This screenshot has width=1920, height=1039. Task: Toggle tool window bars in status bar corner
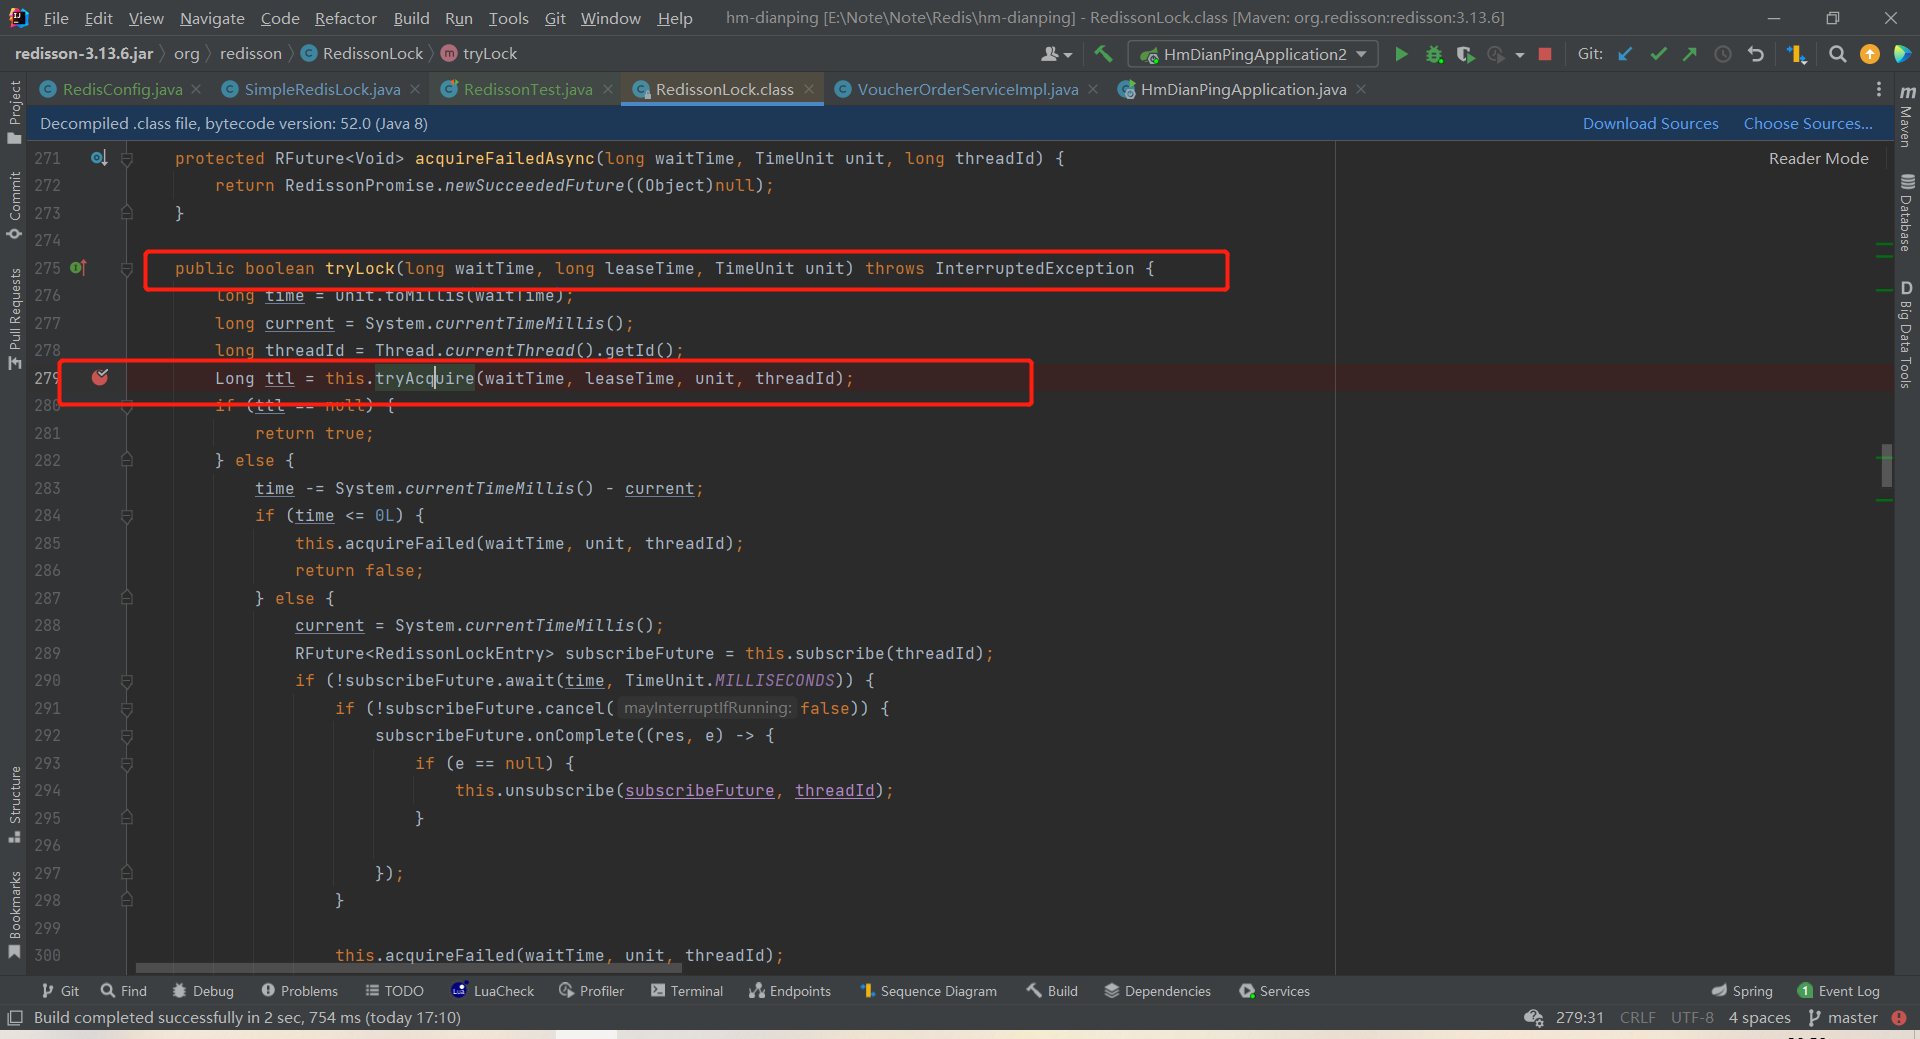pos(14,1018)
